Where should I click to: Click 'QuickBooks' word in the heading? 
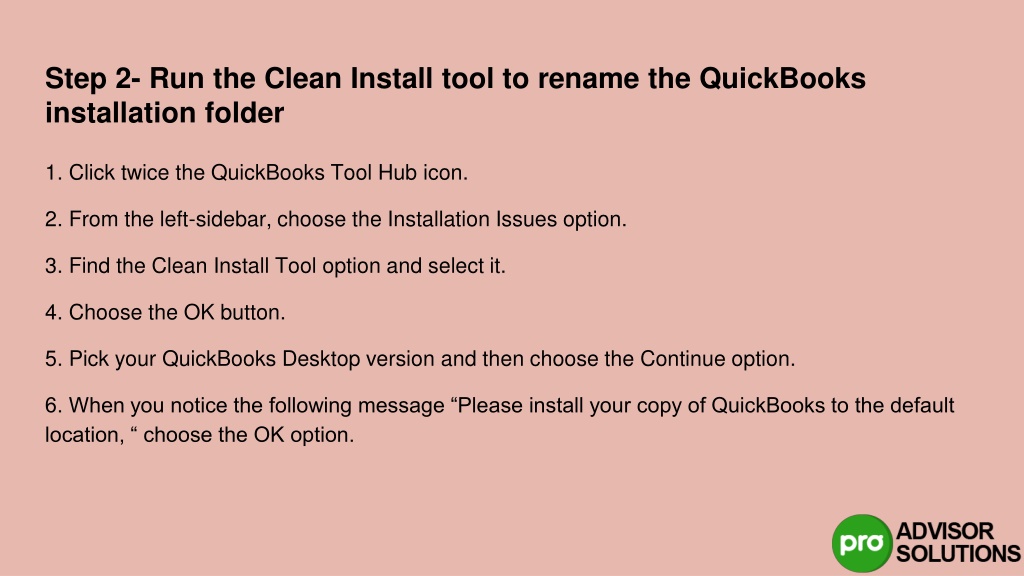782,78
